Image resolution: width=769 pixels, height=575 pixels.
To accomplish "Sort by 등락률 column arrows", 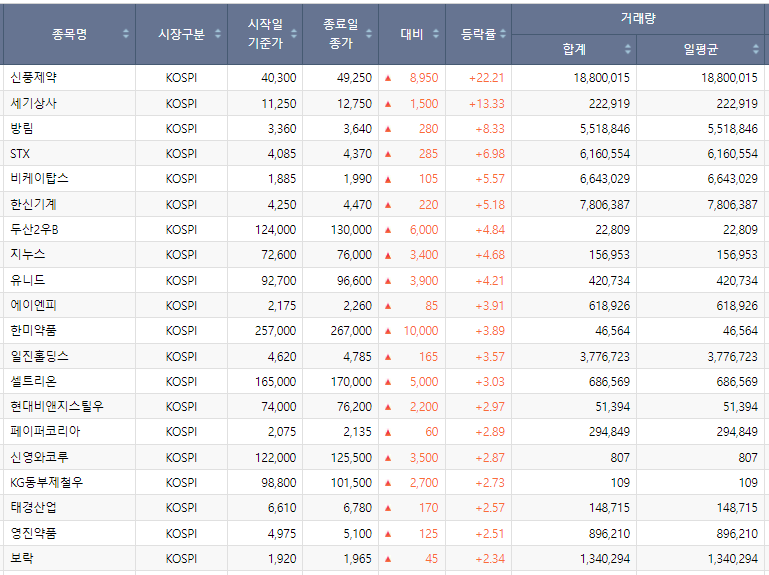I will click(503, 34).
